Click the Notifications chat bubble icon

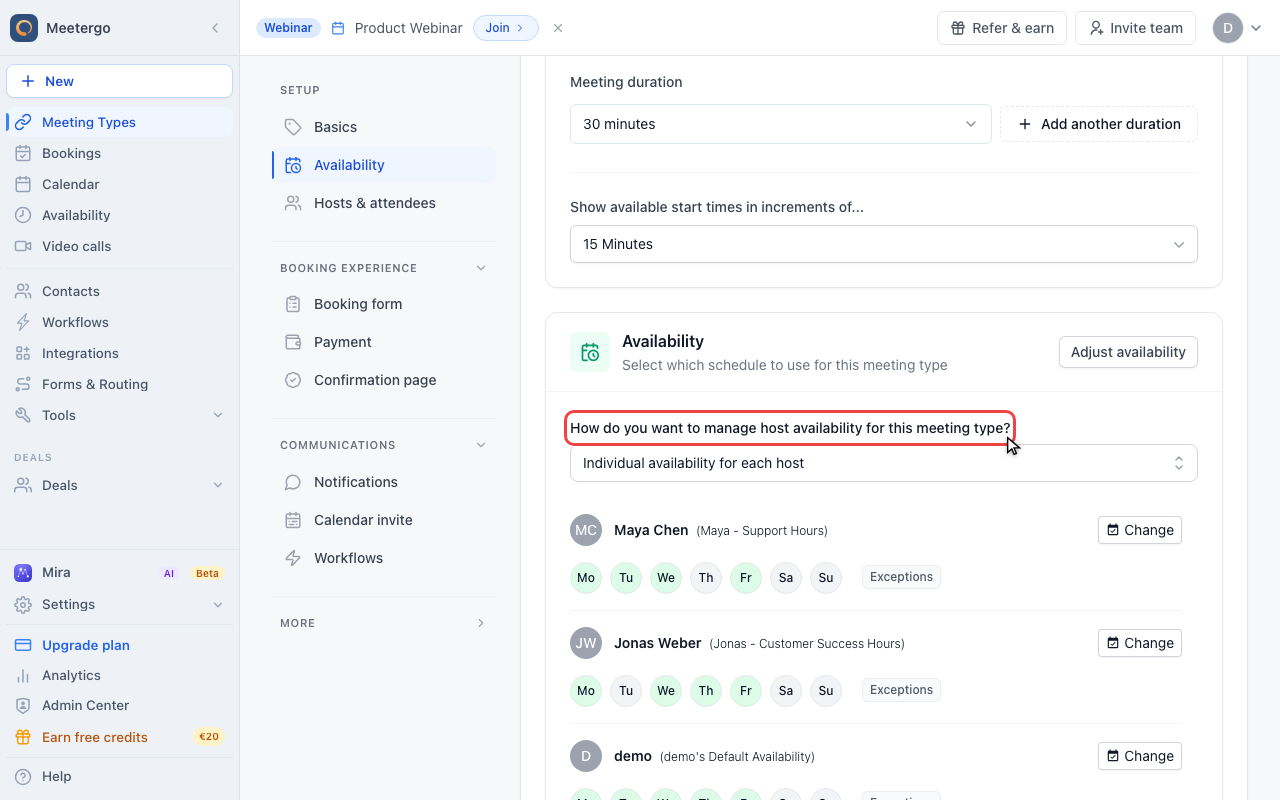click(293, 482)
